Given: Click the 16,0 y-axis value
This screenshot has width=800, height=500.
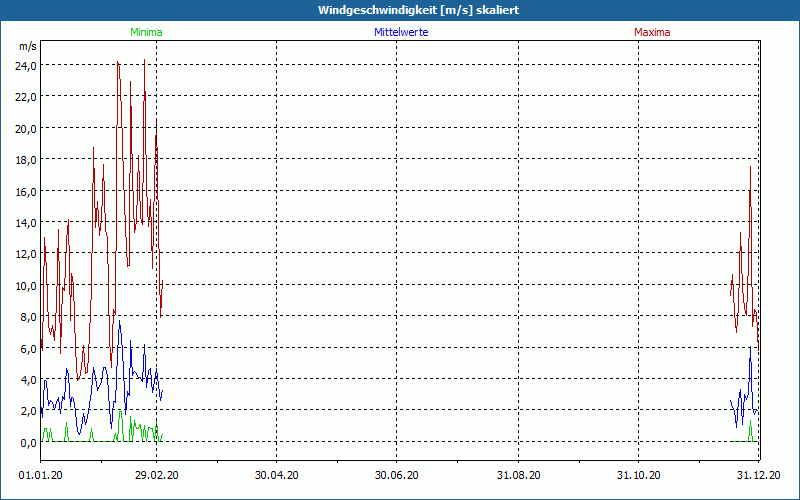Looking at the screenshot, I should tap(25, 191).
